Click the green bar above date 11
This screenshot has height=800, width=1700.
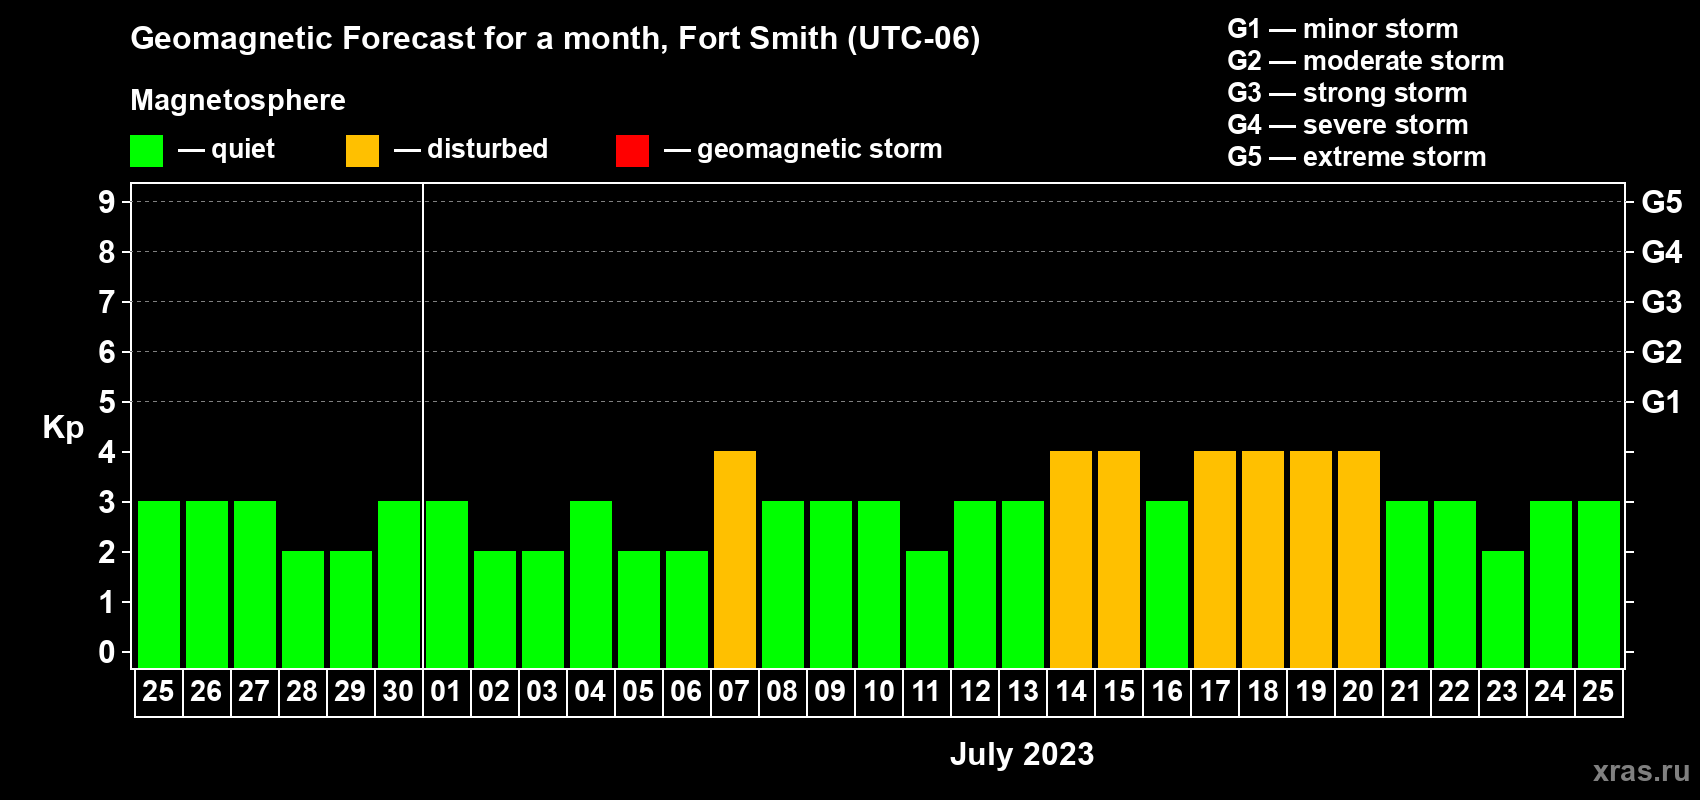[x=927, y=609]
